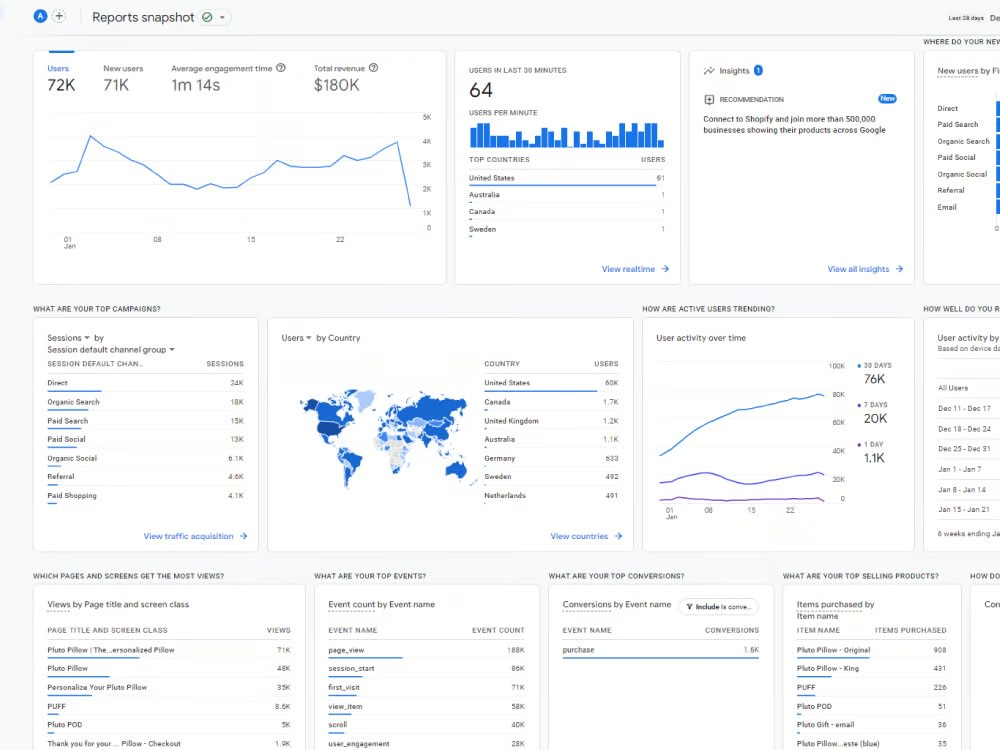Click the Personalize Your Pluto Pillow page row
Screen dimensions: 1000x750
coord(168,688)
